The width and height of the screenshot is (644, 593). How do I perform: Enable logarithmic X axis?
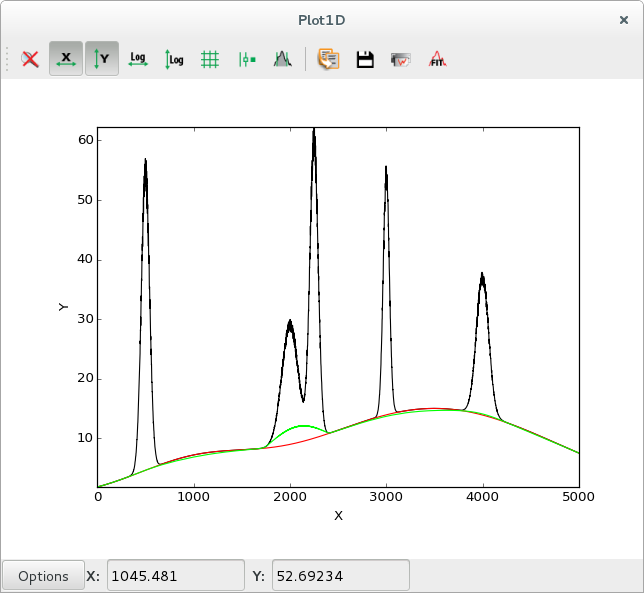[x=138, y=59]
